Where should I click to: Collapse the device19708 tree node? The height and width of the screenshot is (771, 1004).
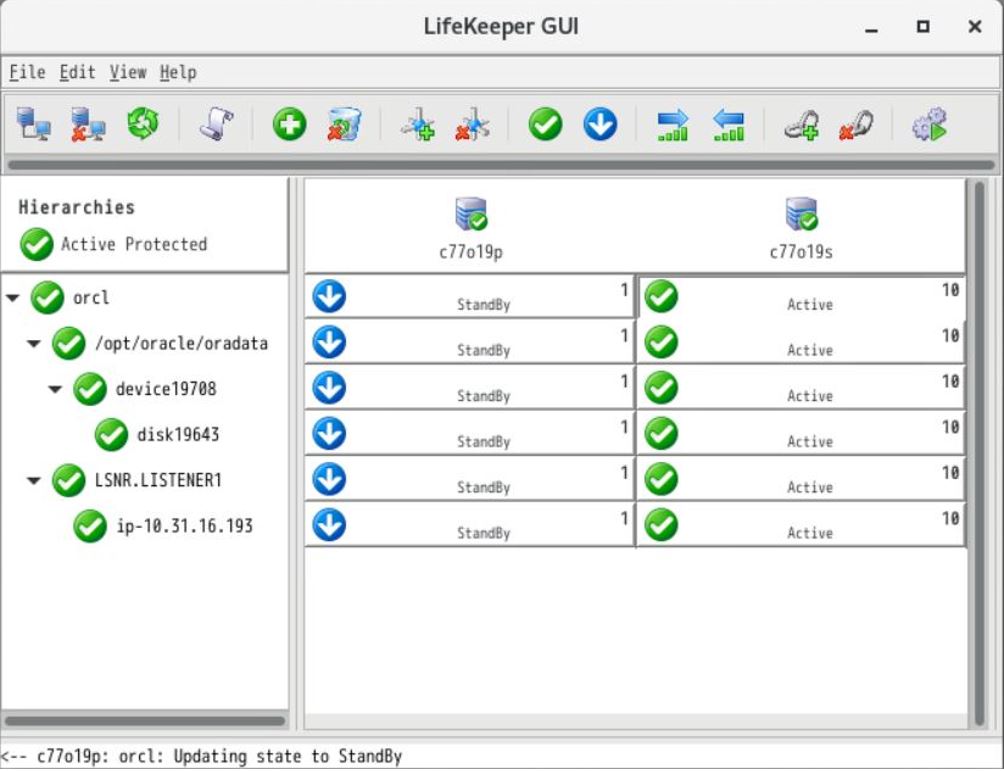(x=56, y=389)
